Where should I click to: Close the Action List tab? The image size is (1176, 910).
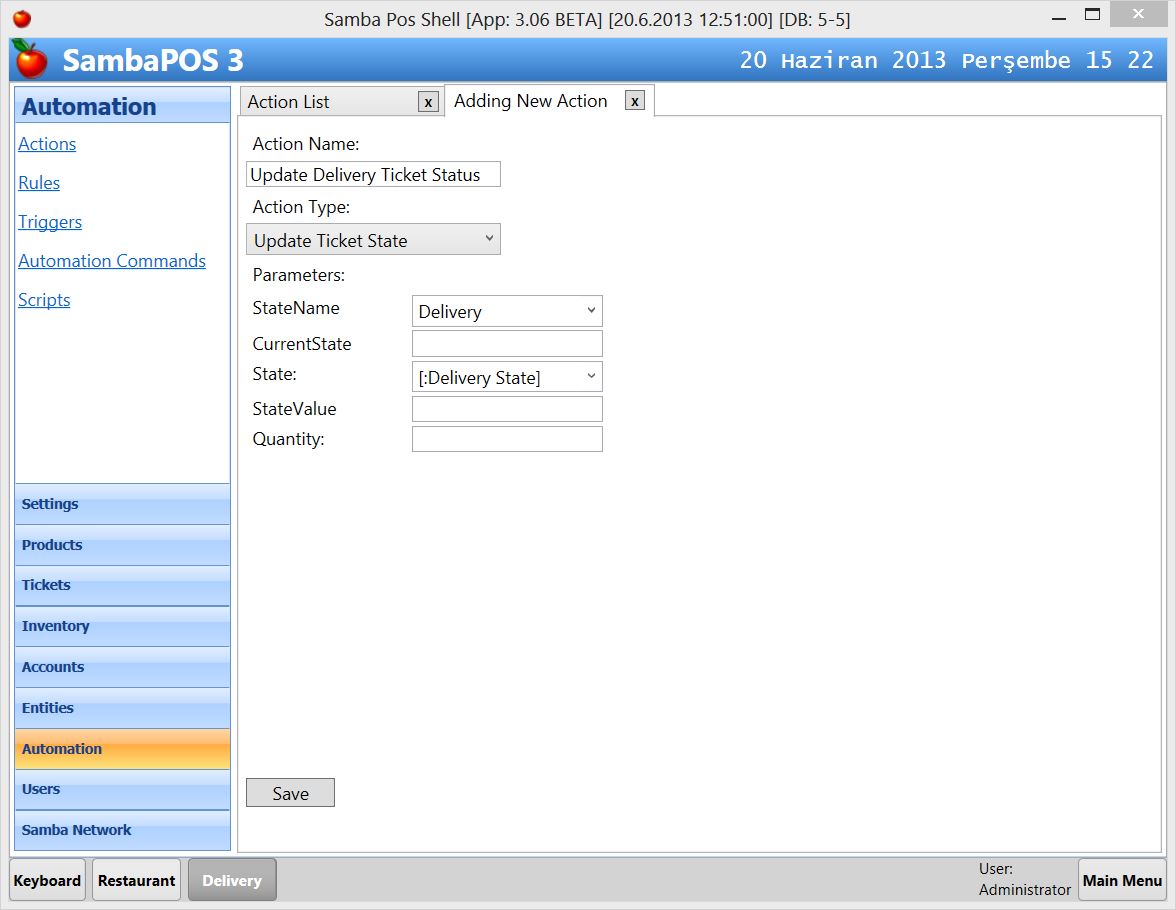coord(428,102)
